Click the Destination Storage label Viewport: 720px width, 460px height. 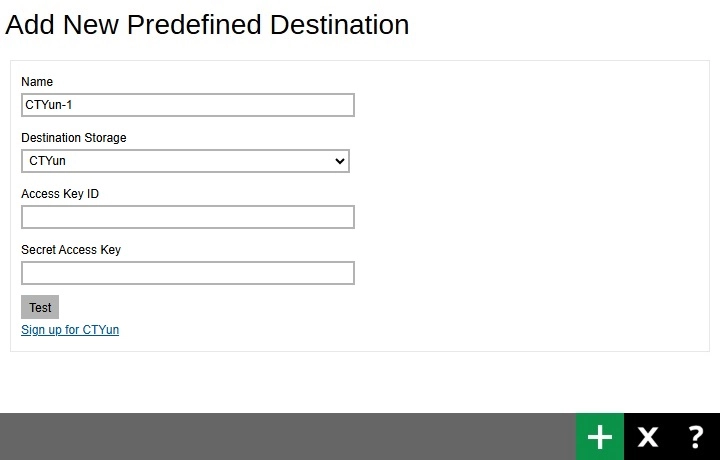[74, 138]
